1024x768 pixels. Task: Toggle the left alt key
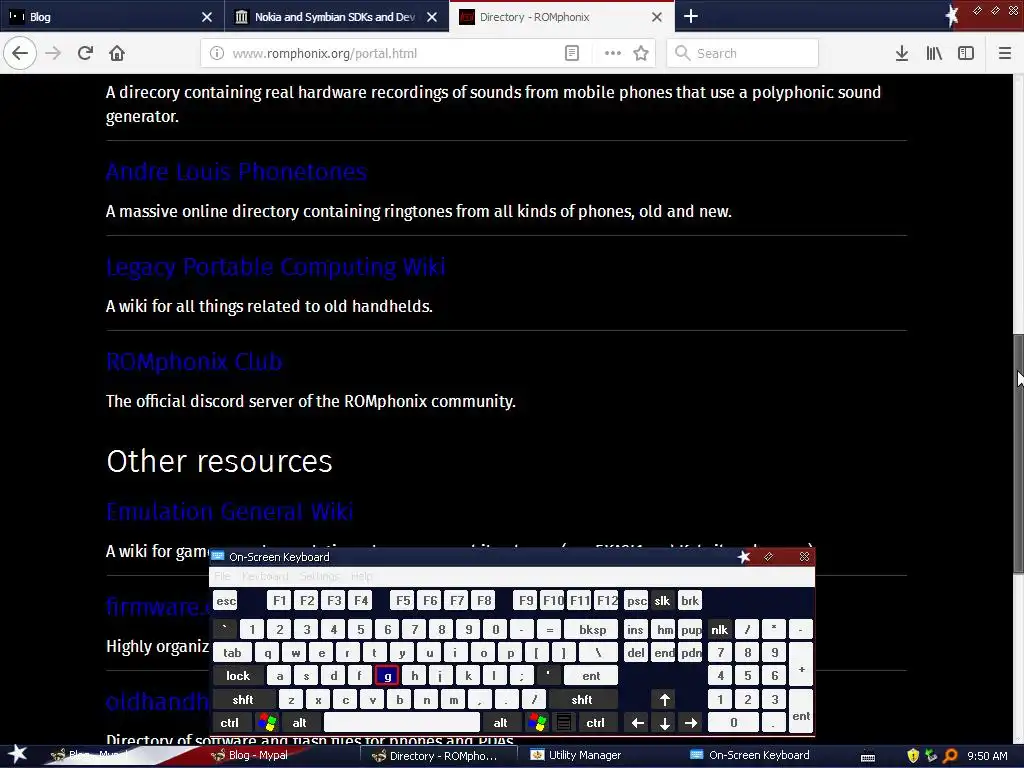click(299, 723)
